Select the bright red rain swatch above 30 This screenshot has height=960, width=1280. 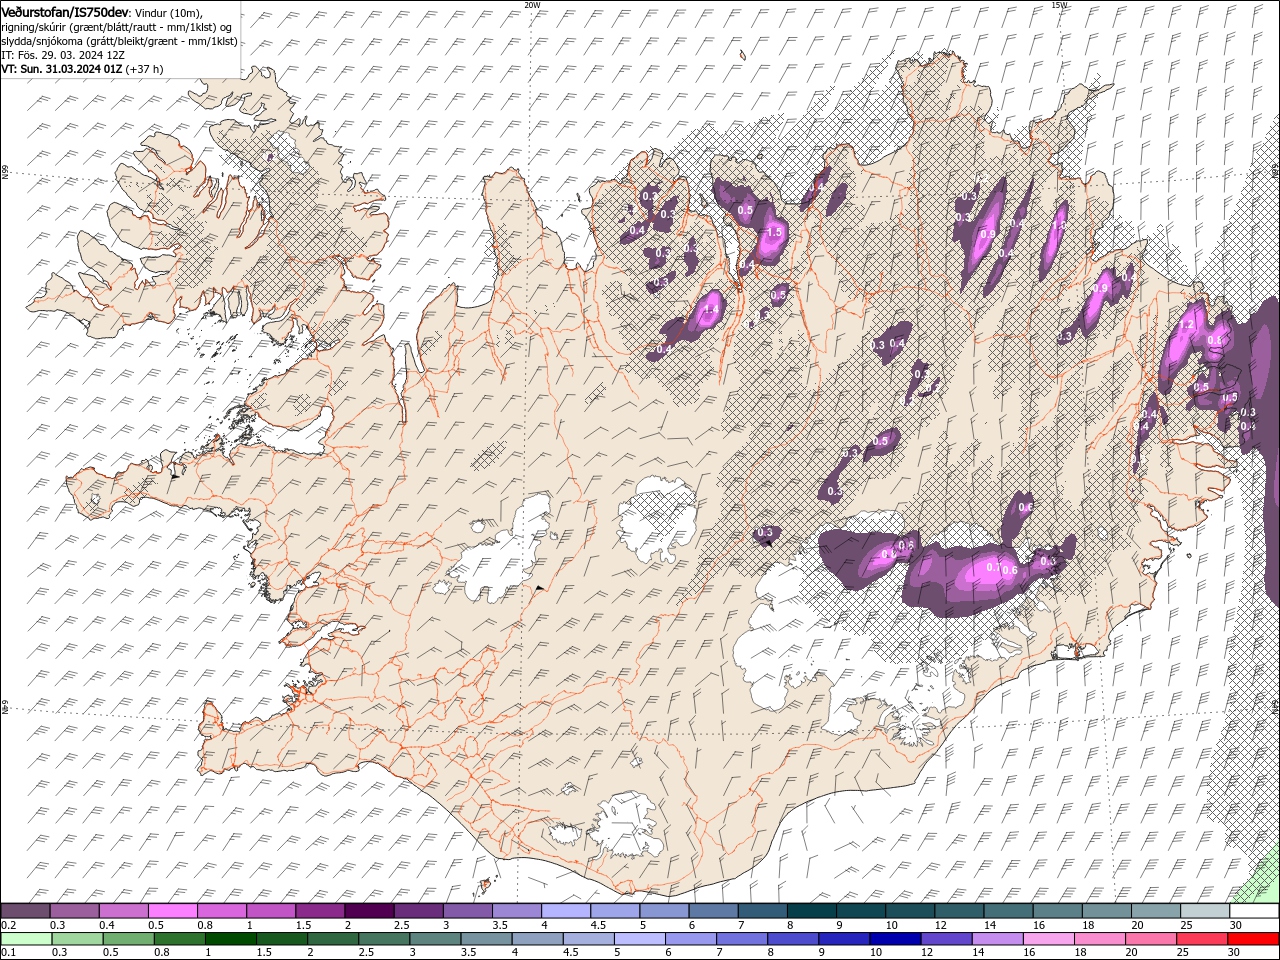pos(1251,938)
